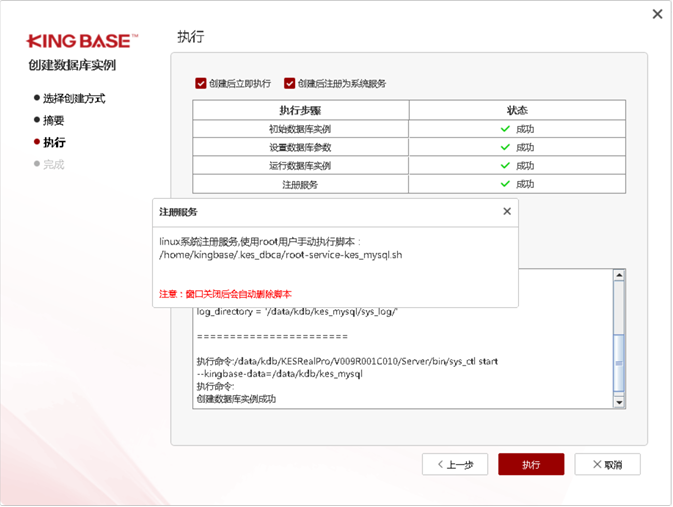This screenshot has height=507, width=673.
Task: Click the 状态 column header
Action: pyautogui.click(x=517, y=110)
